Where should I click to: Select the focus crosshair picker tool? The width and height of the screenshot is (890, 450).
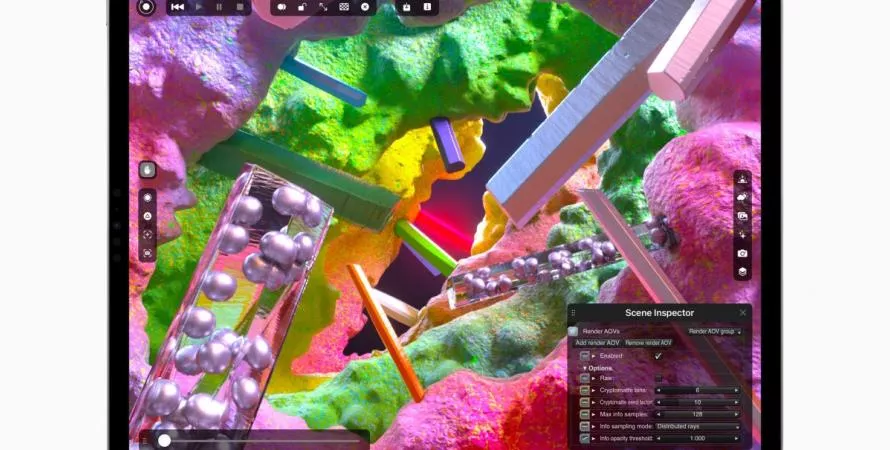(x=148, y=235)
